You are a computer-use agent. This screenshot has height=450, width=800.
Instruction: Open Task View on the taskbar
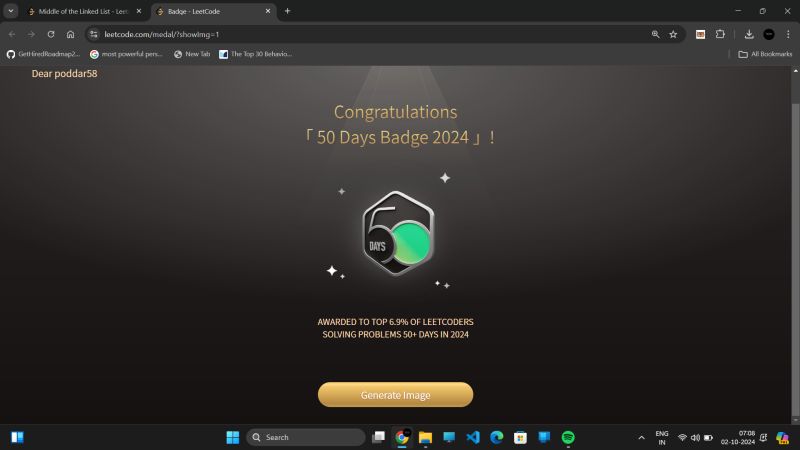pyautogui.click(x=379, y=437)
